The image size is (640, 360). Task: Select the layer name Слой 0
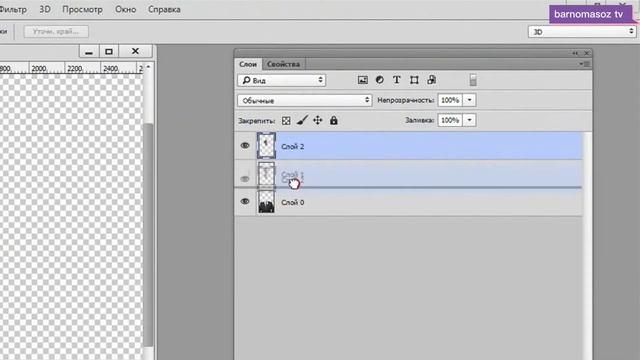tap(293, 202)
